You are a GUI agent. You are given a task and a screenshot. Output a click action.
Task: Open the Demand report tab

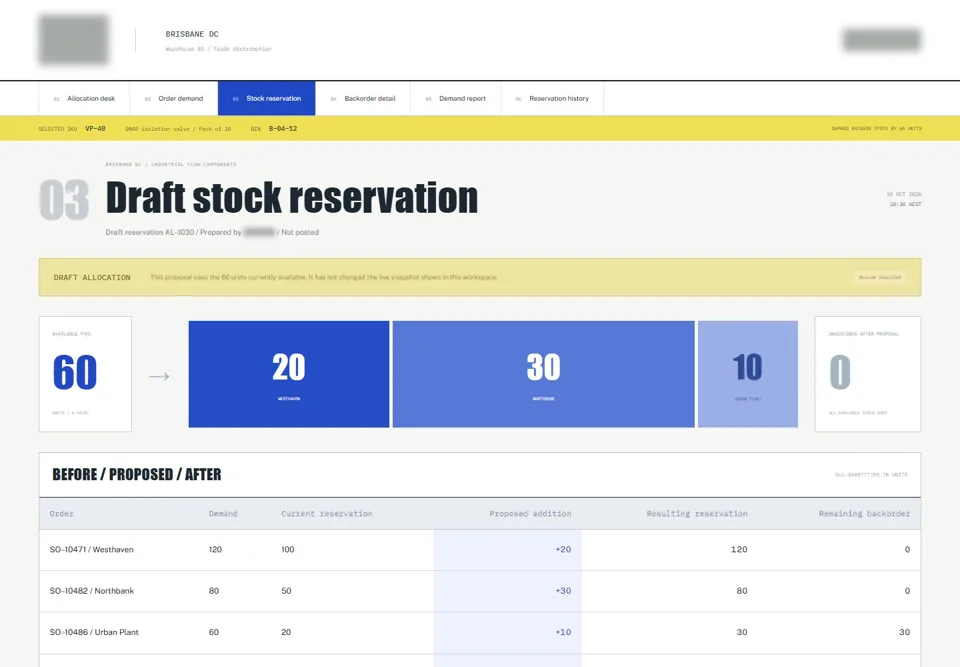click(x=456, y=98)
